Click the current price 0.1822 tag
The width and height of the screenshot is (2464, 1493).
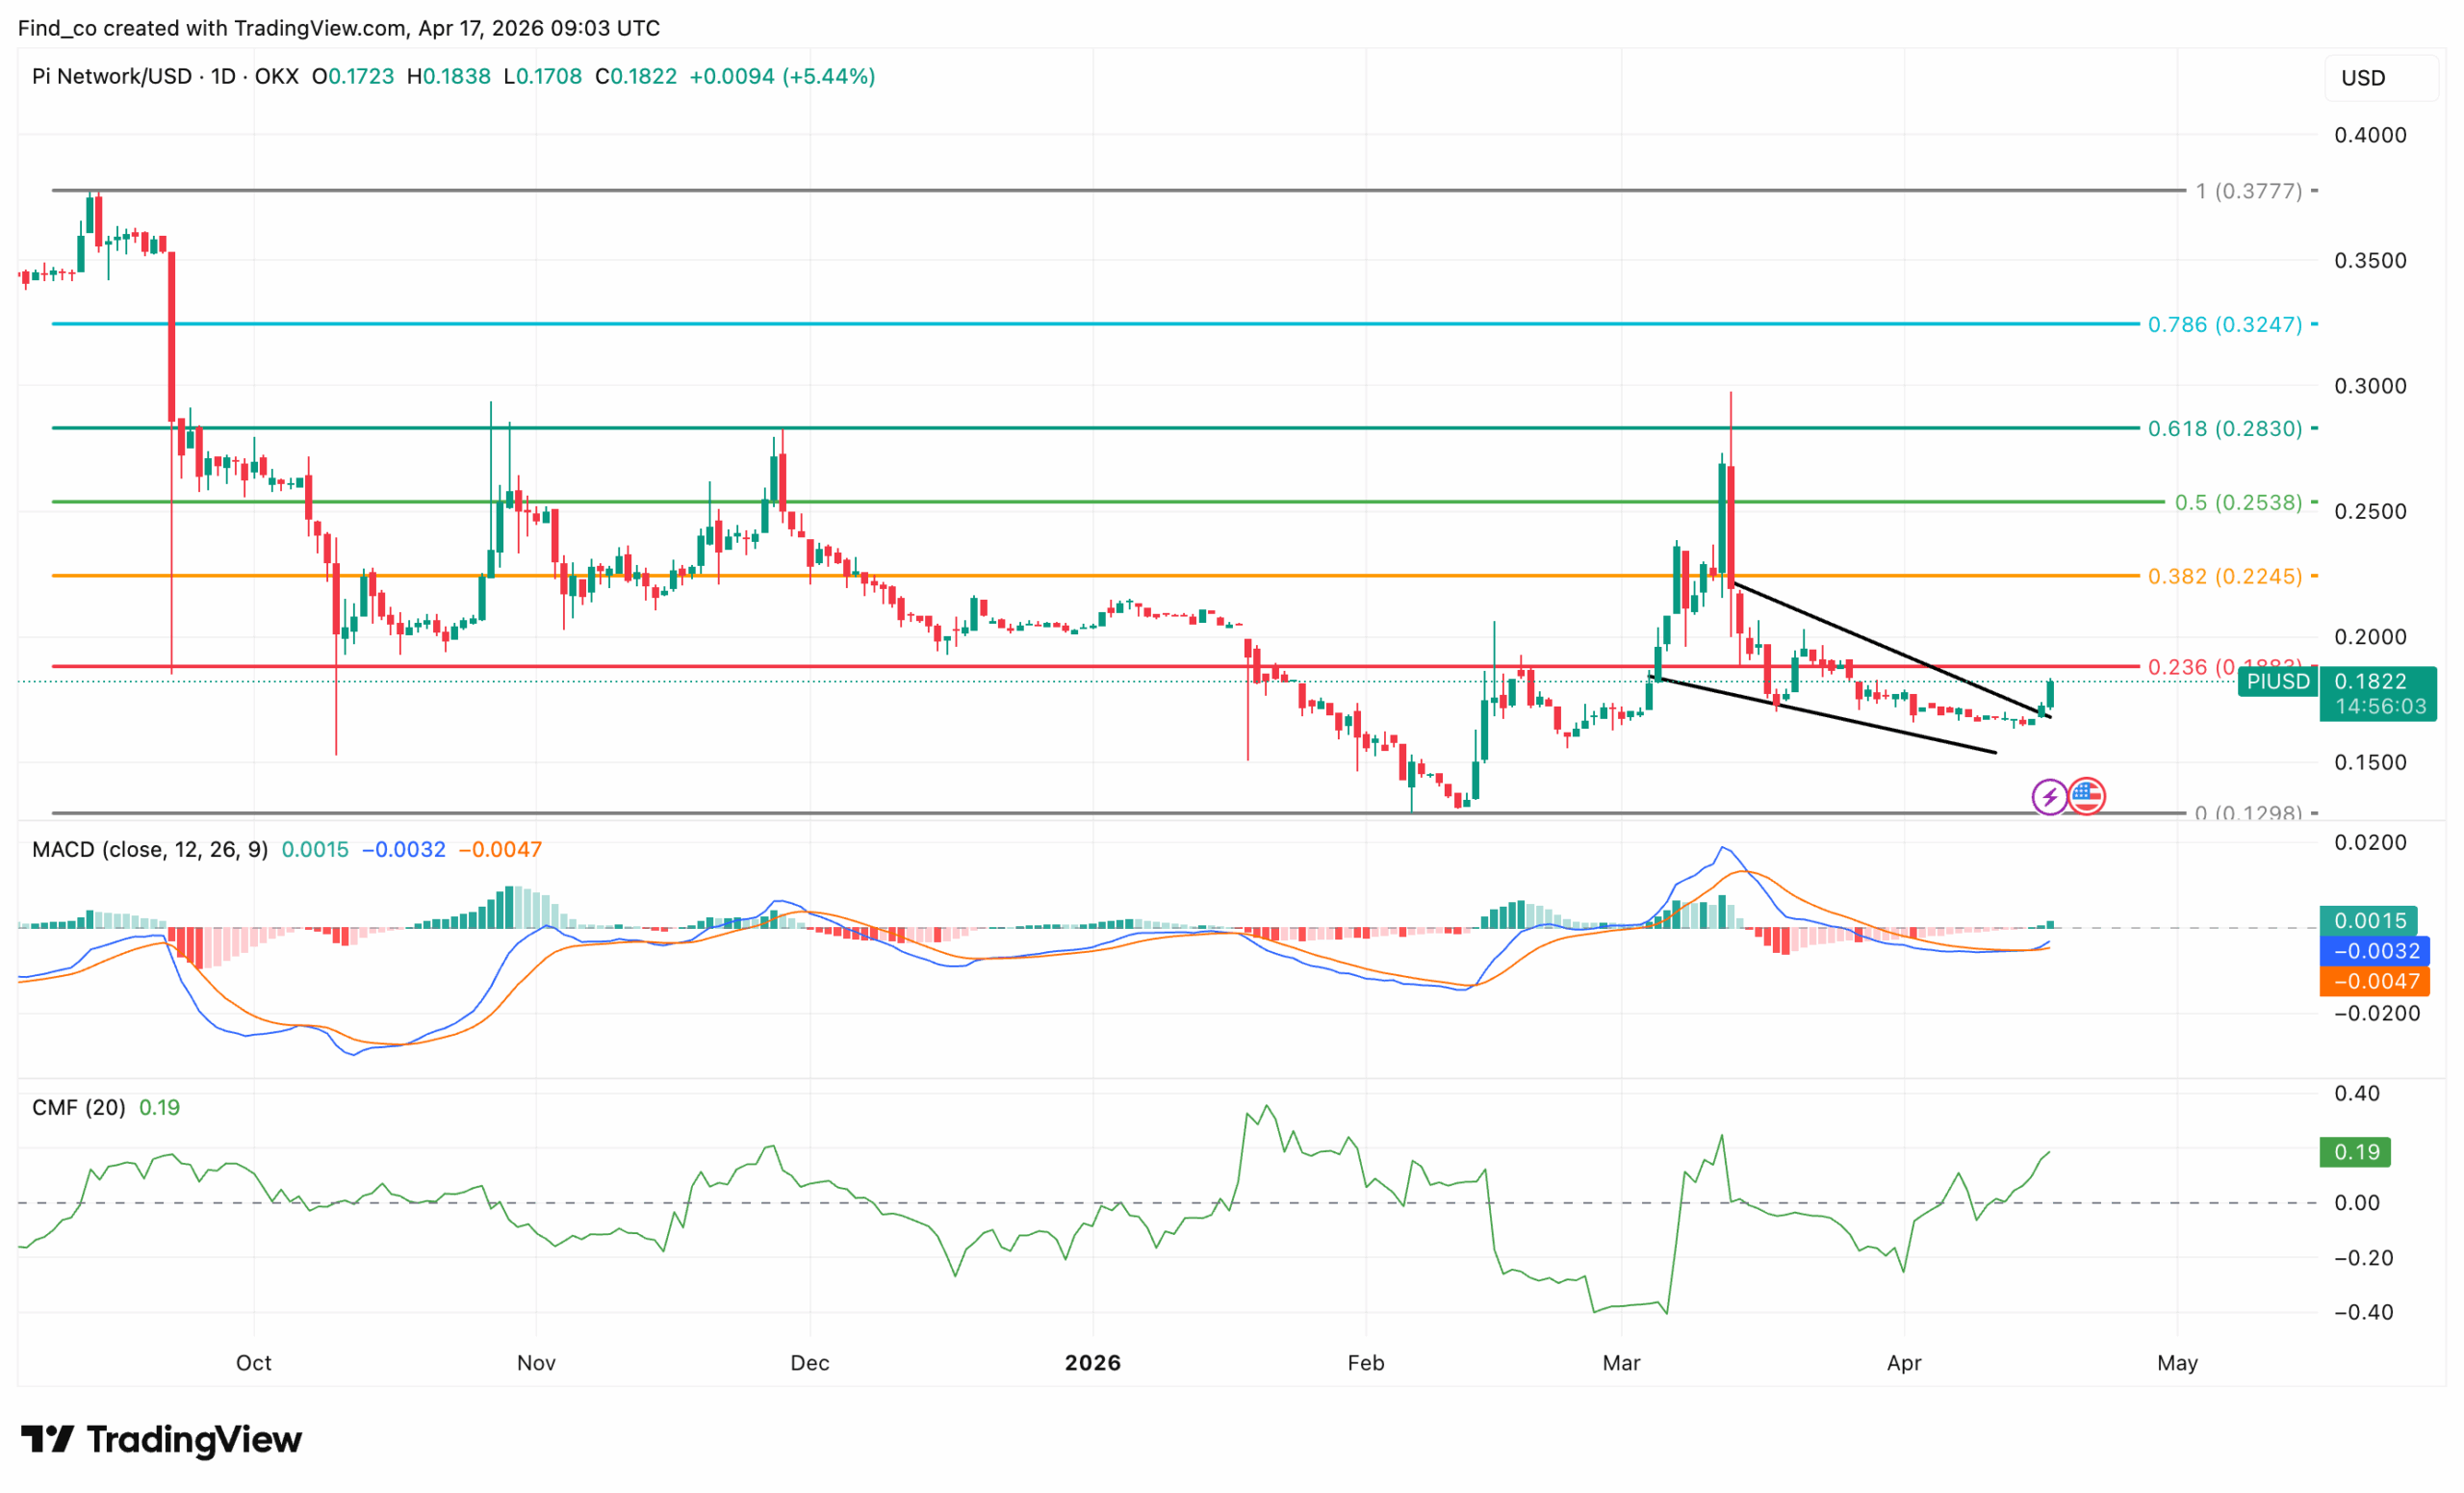pyautogui.click(x=2370, y=682)
